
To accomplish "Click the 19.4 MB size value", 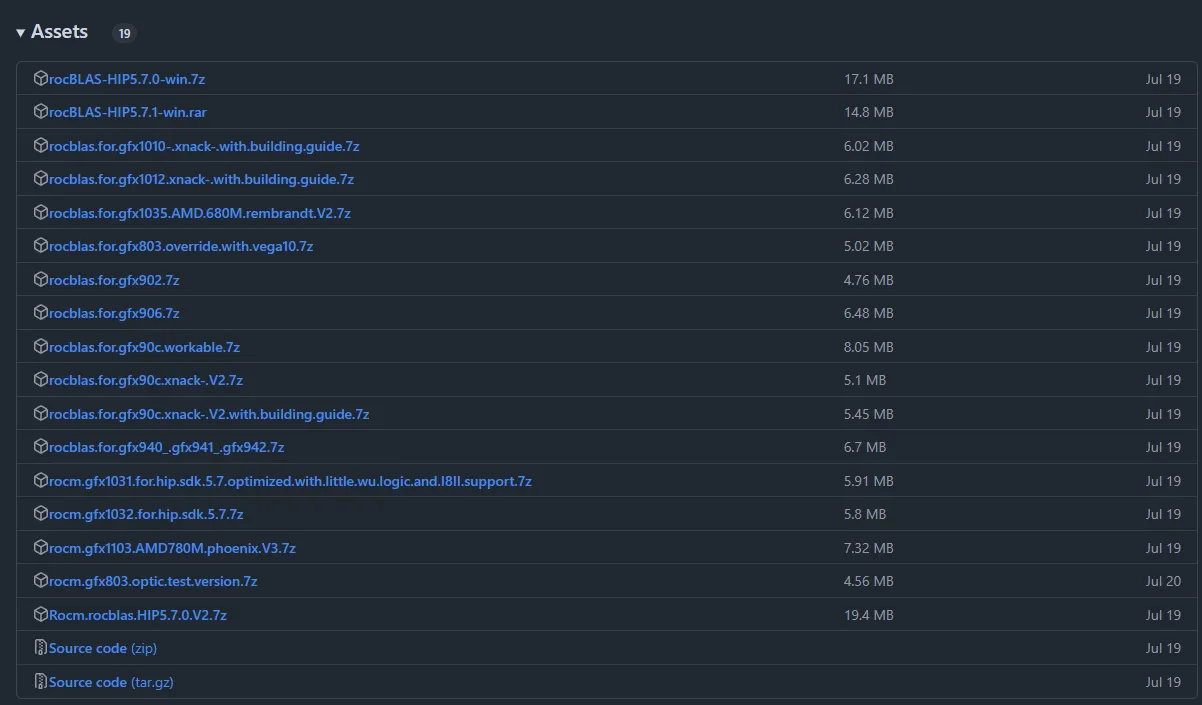I will 869,615.
